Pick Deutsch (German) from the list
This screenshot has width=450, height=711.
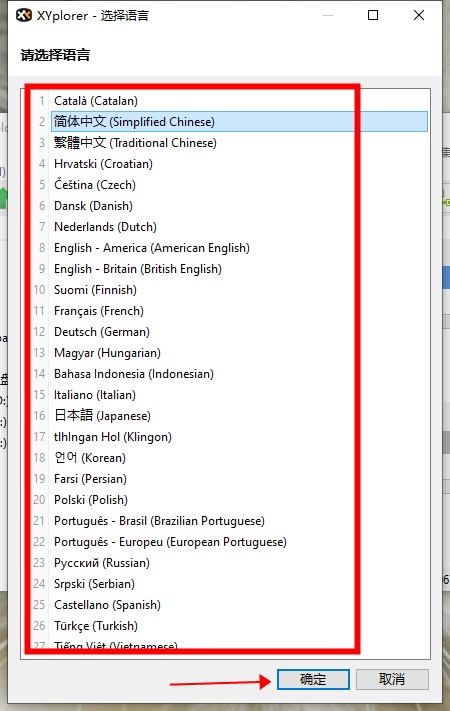(x=102, y=331)
